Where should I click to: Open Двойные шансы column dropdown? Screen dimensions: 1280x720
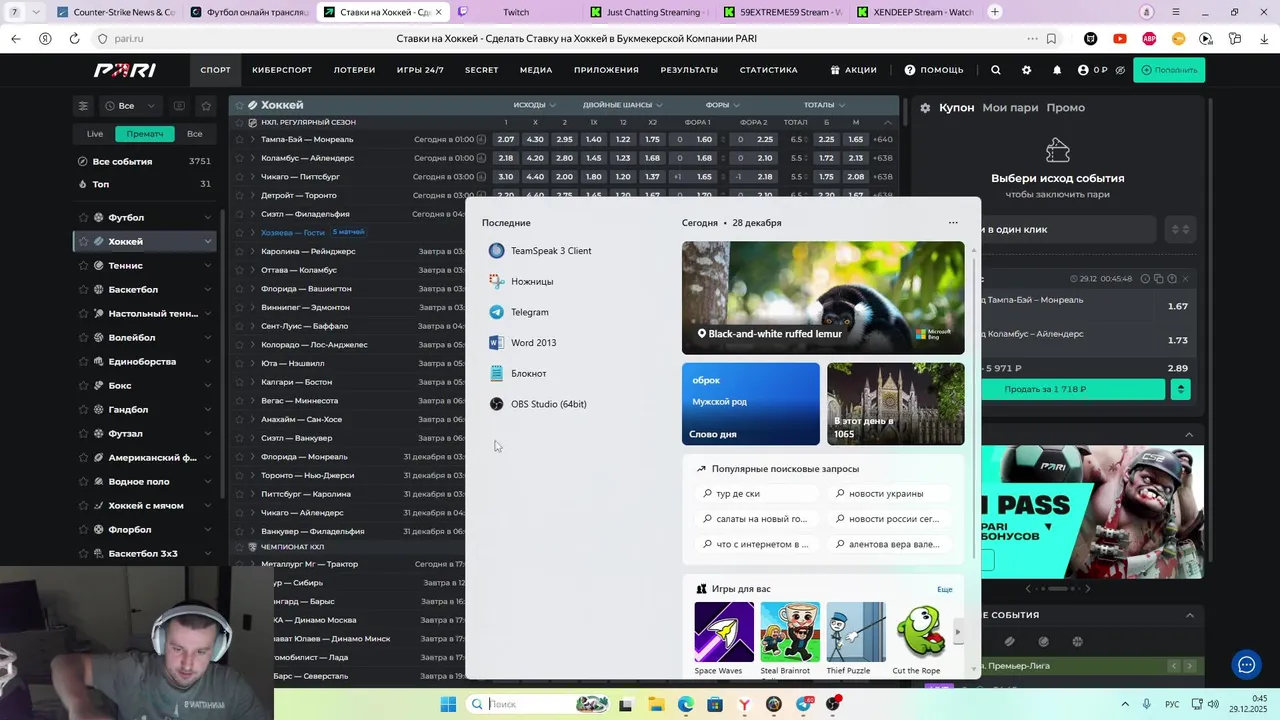click(622, 104)
